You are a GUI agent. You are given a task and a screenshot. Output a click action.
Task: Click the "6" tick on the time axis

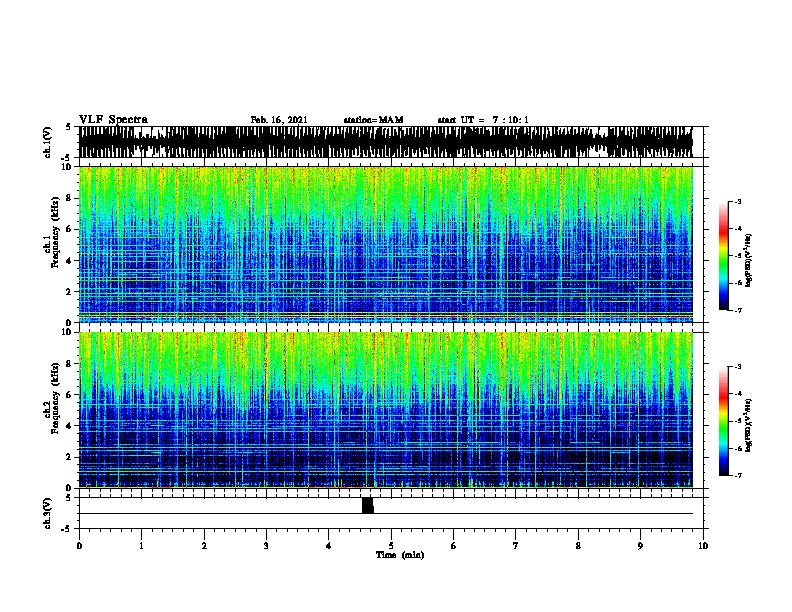[454, 546]
